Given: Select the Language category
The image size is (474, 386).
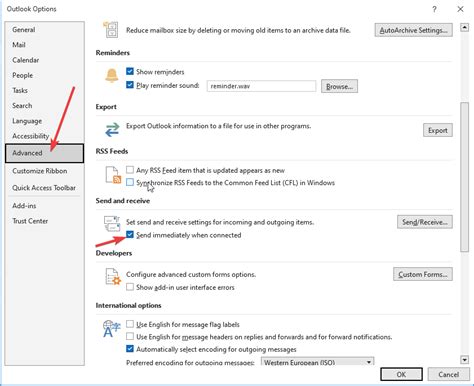Looking at the screenshot, I should (x=44, y=121).
